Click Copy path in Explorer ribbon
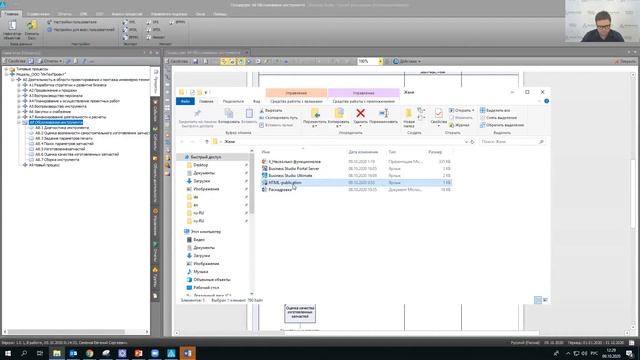This screenshot has width=640, height=360. click(279, 118)
